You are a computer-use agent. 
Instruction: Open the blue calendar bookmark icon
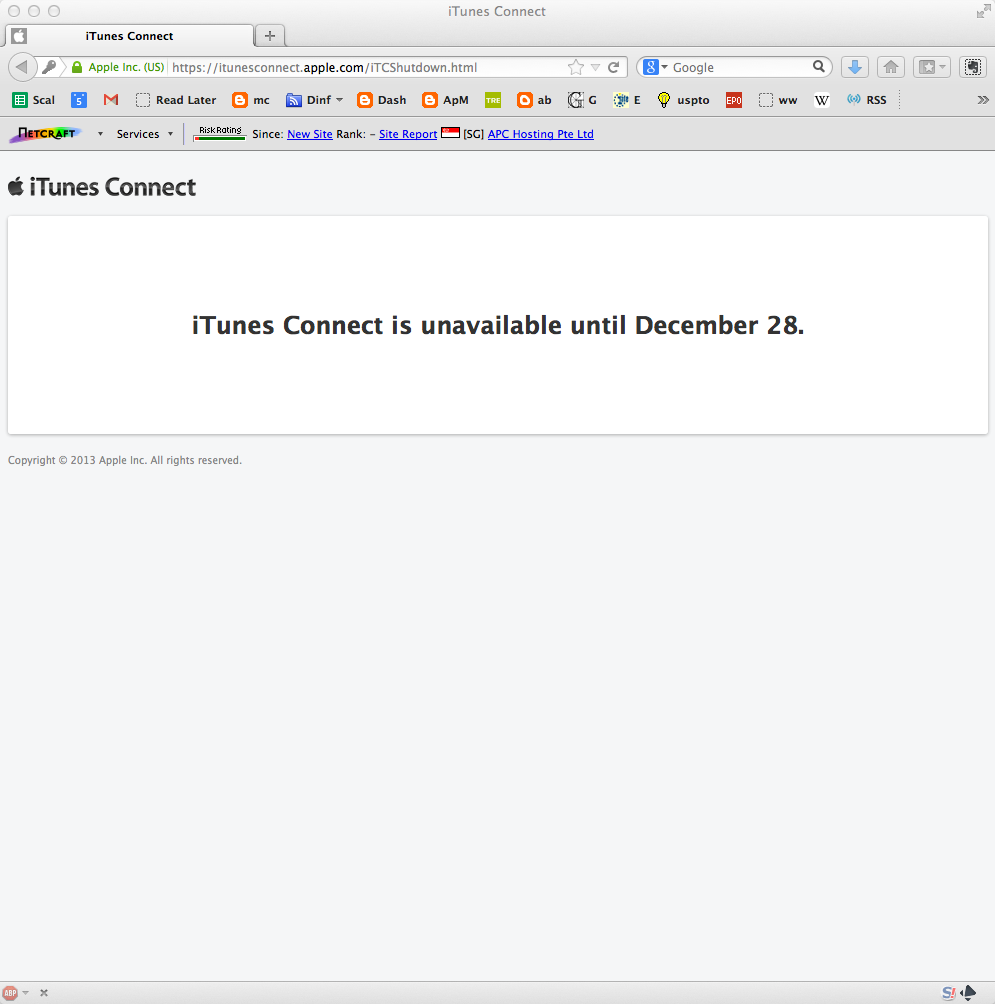[x=79, y=100]
